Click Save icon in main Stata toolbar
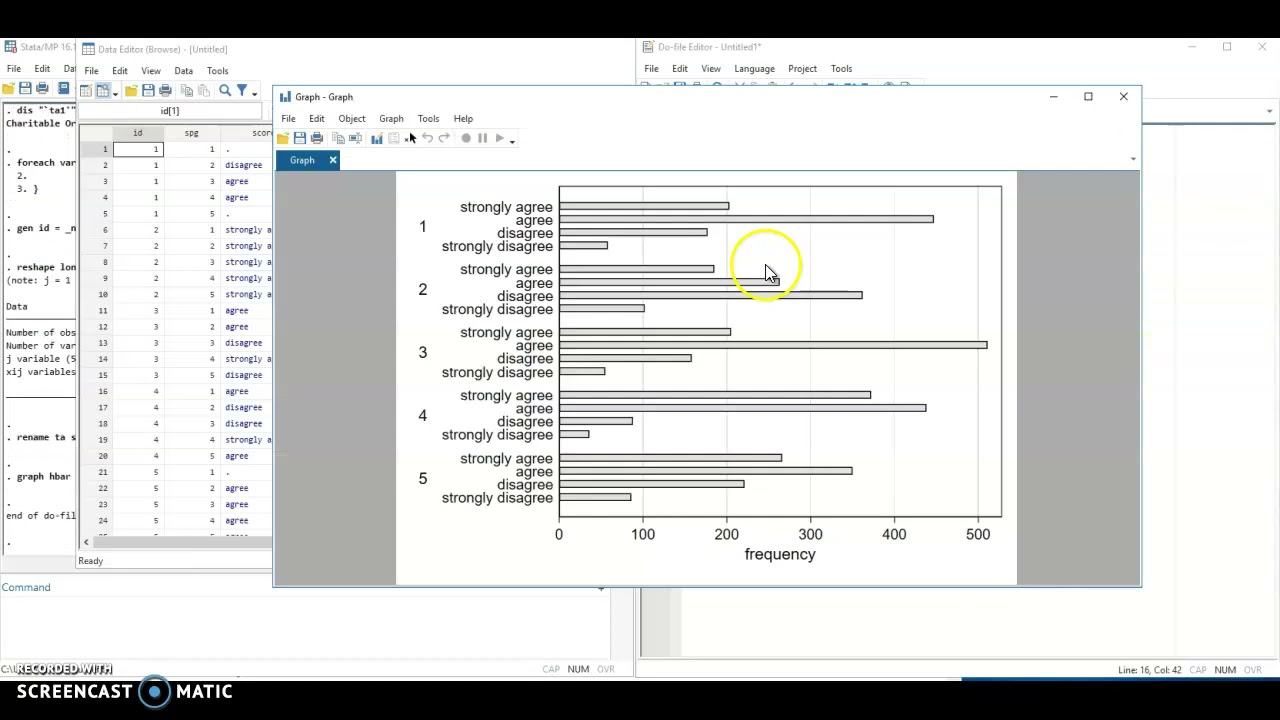This screenshot has width=1280, height=720. (25, 88)
